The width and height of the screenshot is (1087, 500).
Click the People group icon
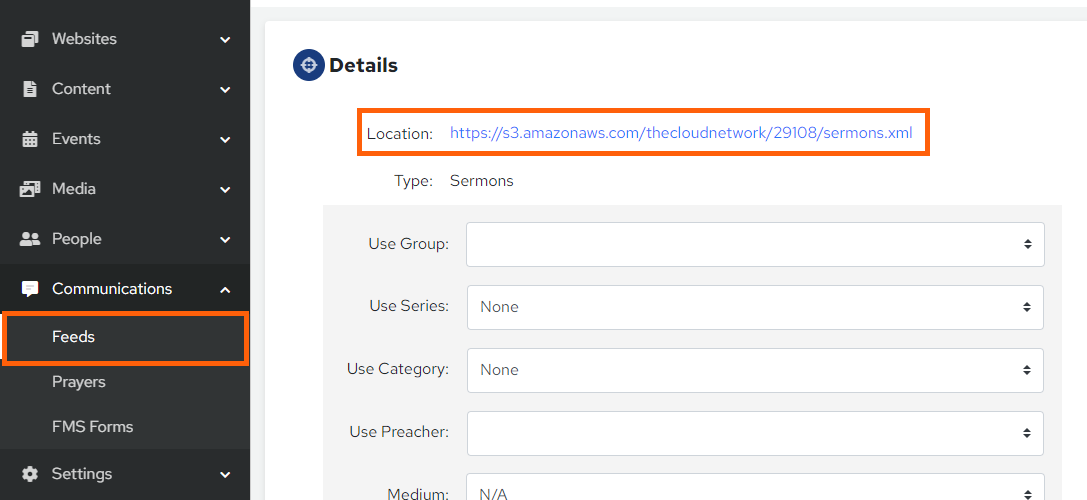click(x=30, y=239)
